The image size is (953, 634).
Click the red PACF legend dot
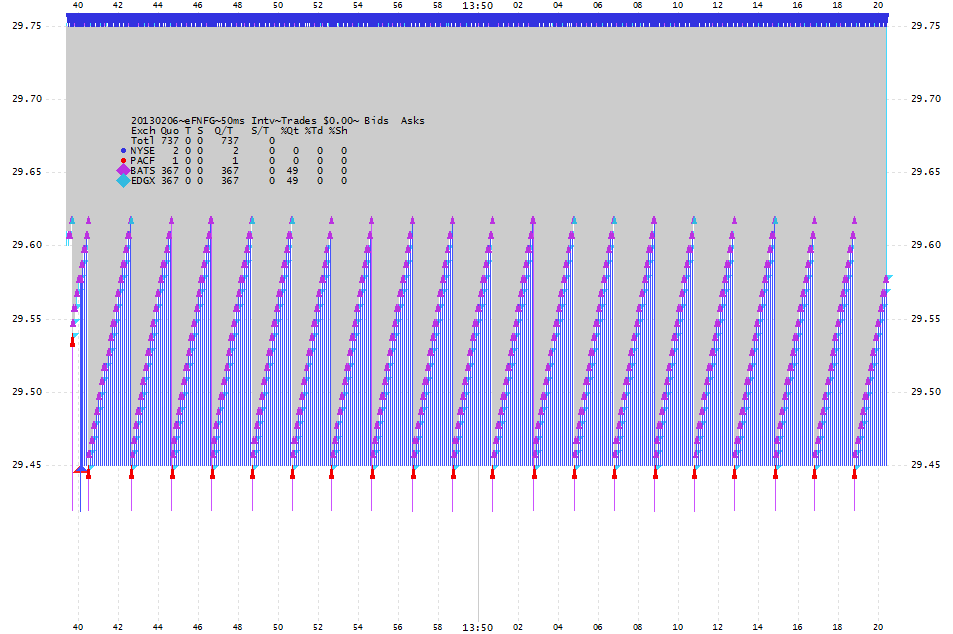[x=123, y=160]
